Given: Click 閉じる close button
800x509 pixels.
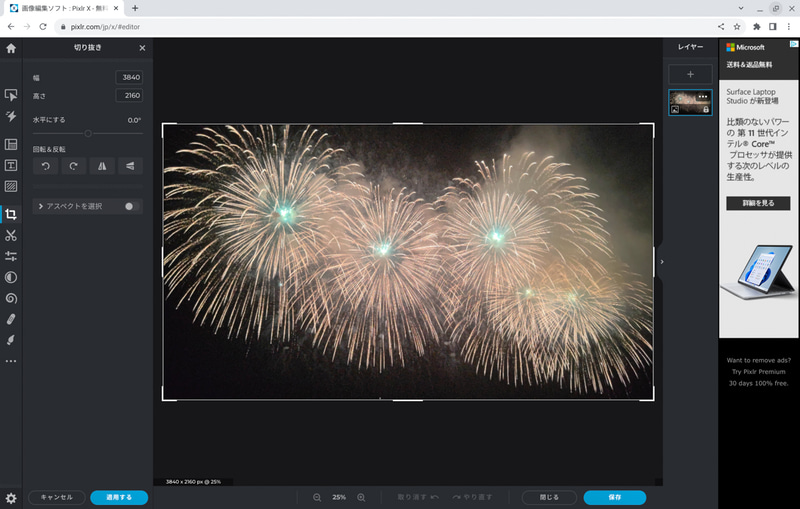Looking at the screenshot, I should pyautogui.click(x=549, y=497).
